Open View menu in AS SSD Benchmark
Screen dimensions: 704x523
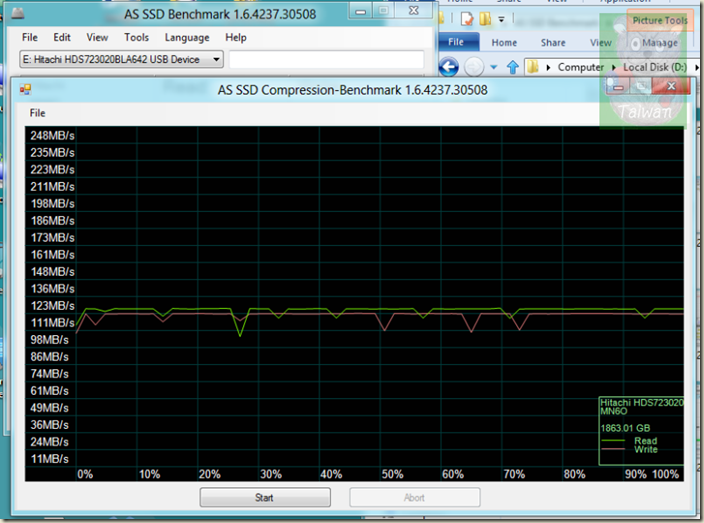click(97, 37)
